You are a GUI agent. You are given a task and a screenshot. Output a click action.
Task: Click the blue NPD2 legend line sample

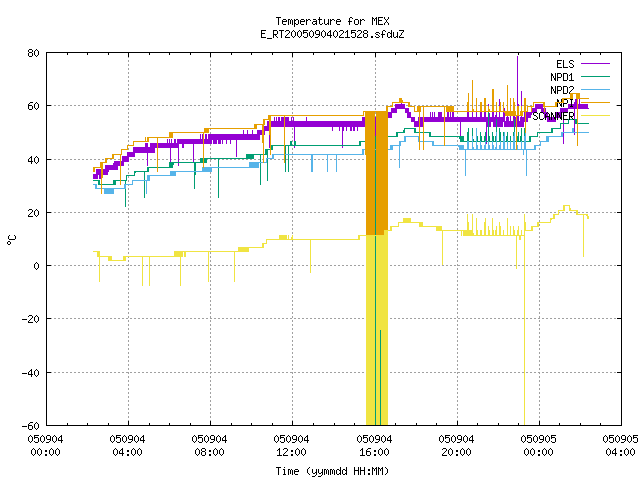click(595, 89)
